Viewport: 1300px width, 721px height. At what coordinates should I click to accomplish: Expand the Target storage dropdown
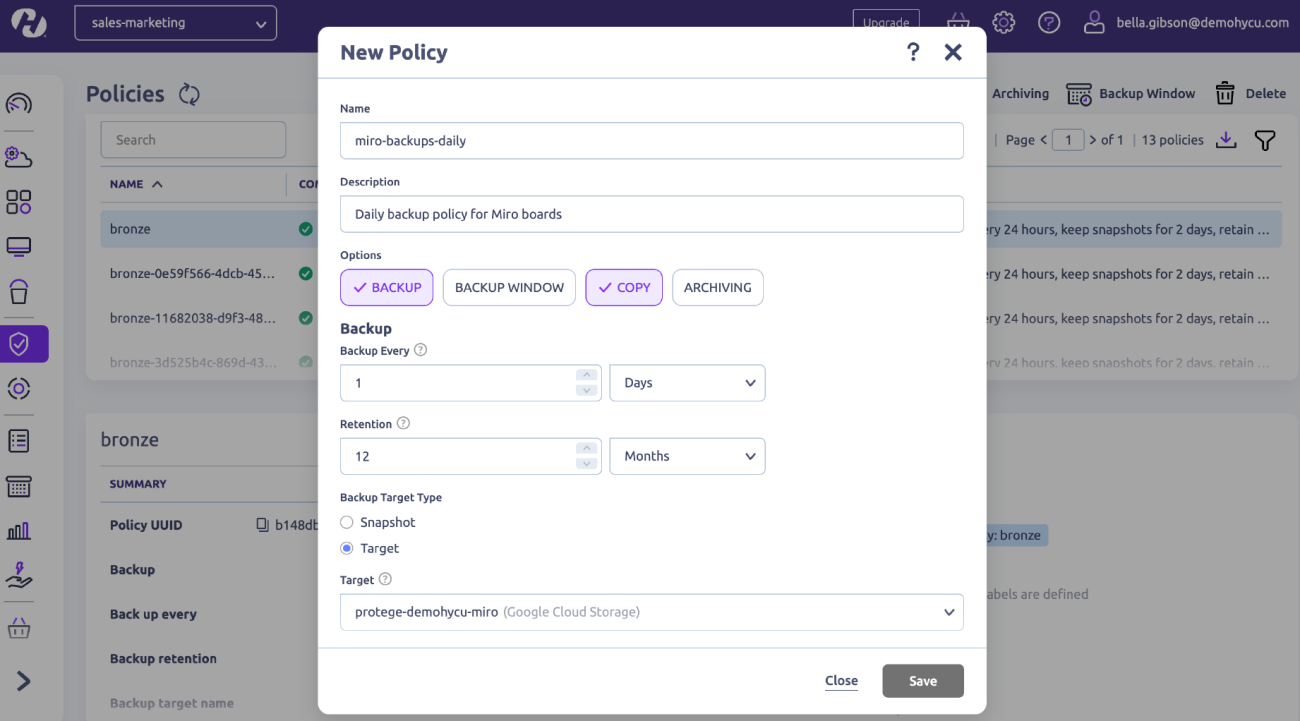pyautogui.click(x=651, y=612)
